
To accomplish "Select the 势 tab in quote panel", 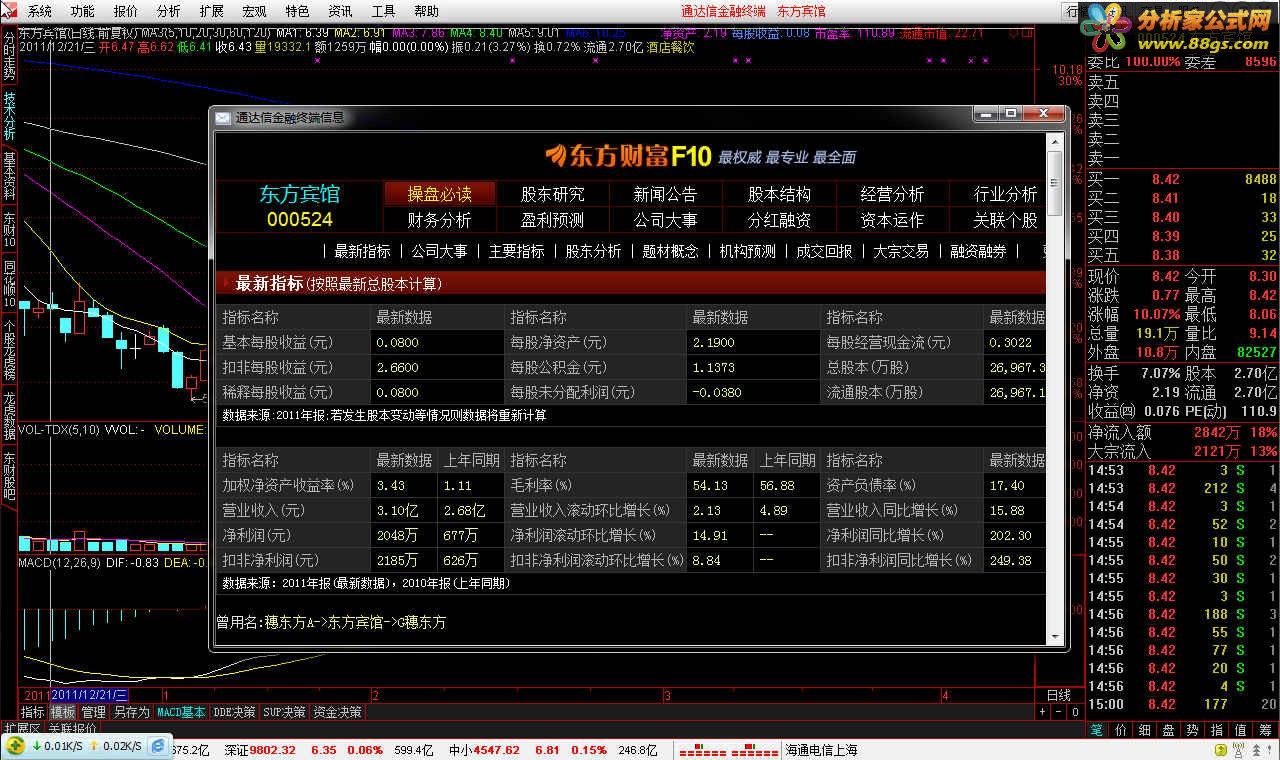I will tap(1193, 730).
